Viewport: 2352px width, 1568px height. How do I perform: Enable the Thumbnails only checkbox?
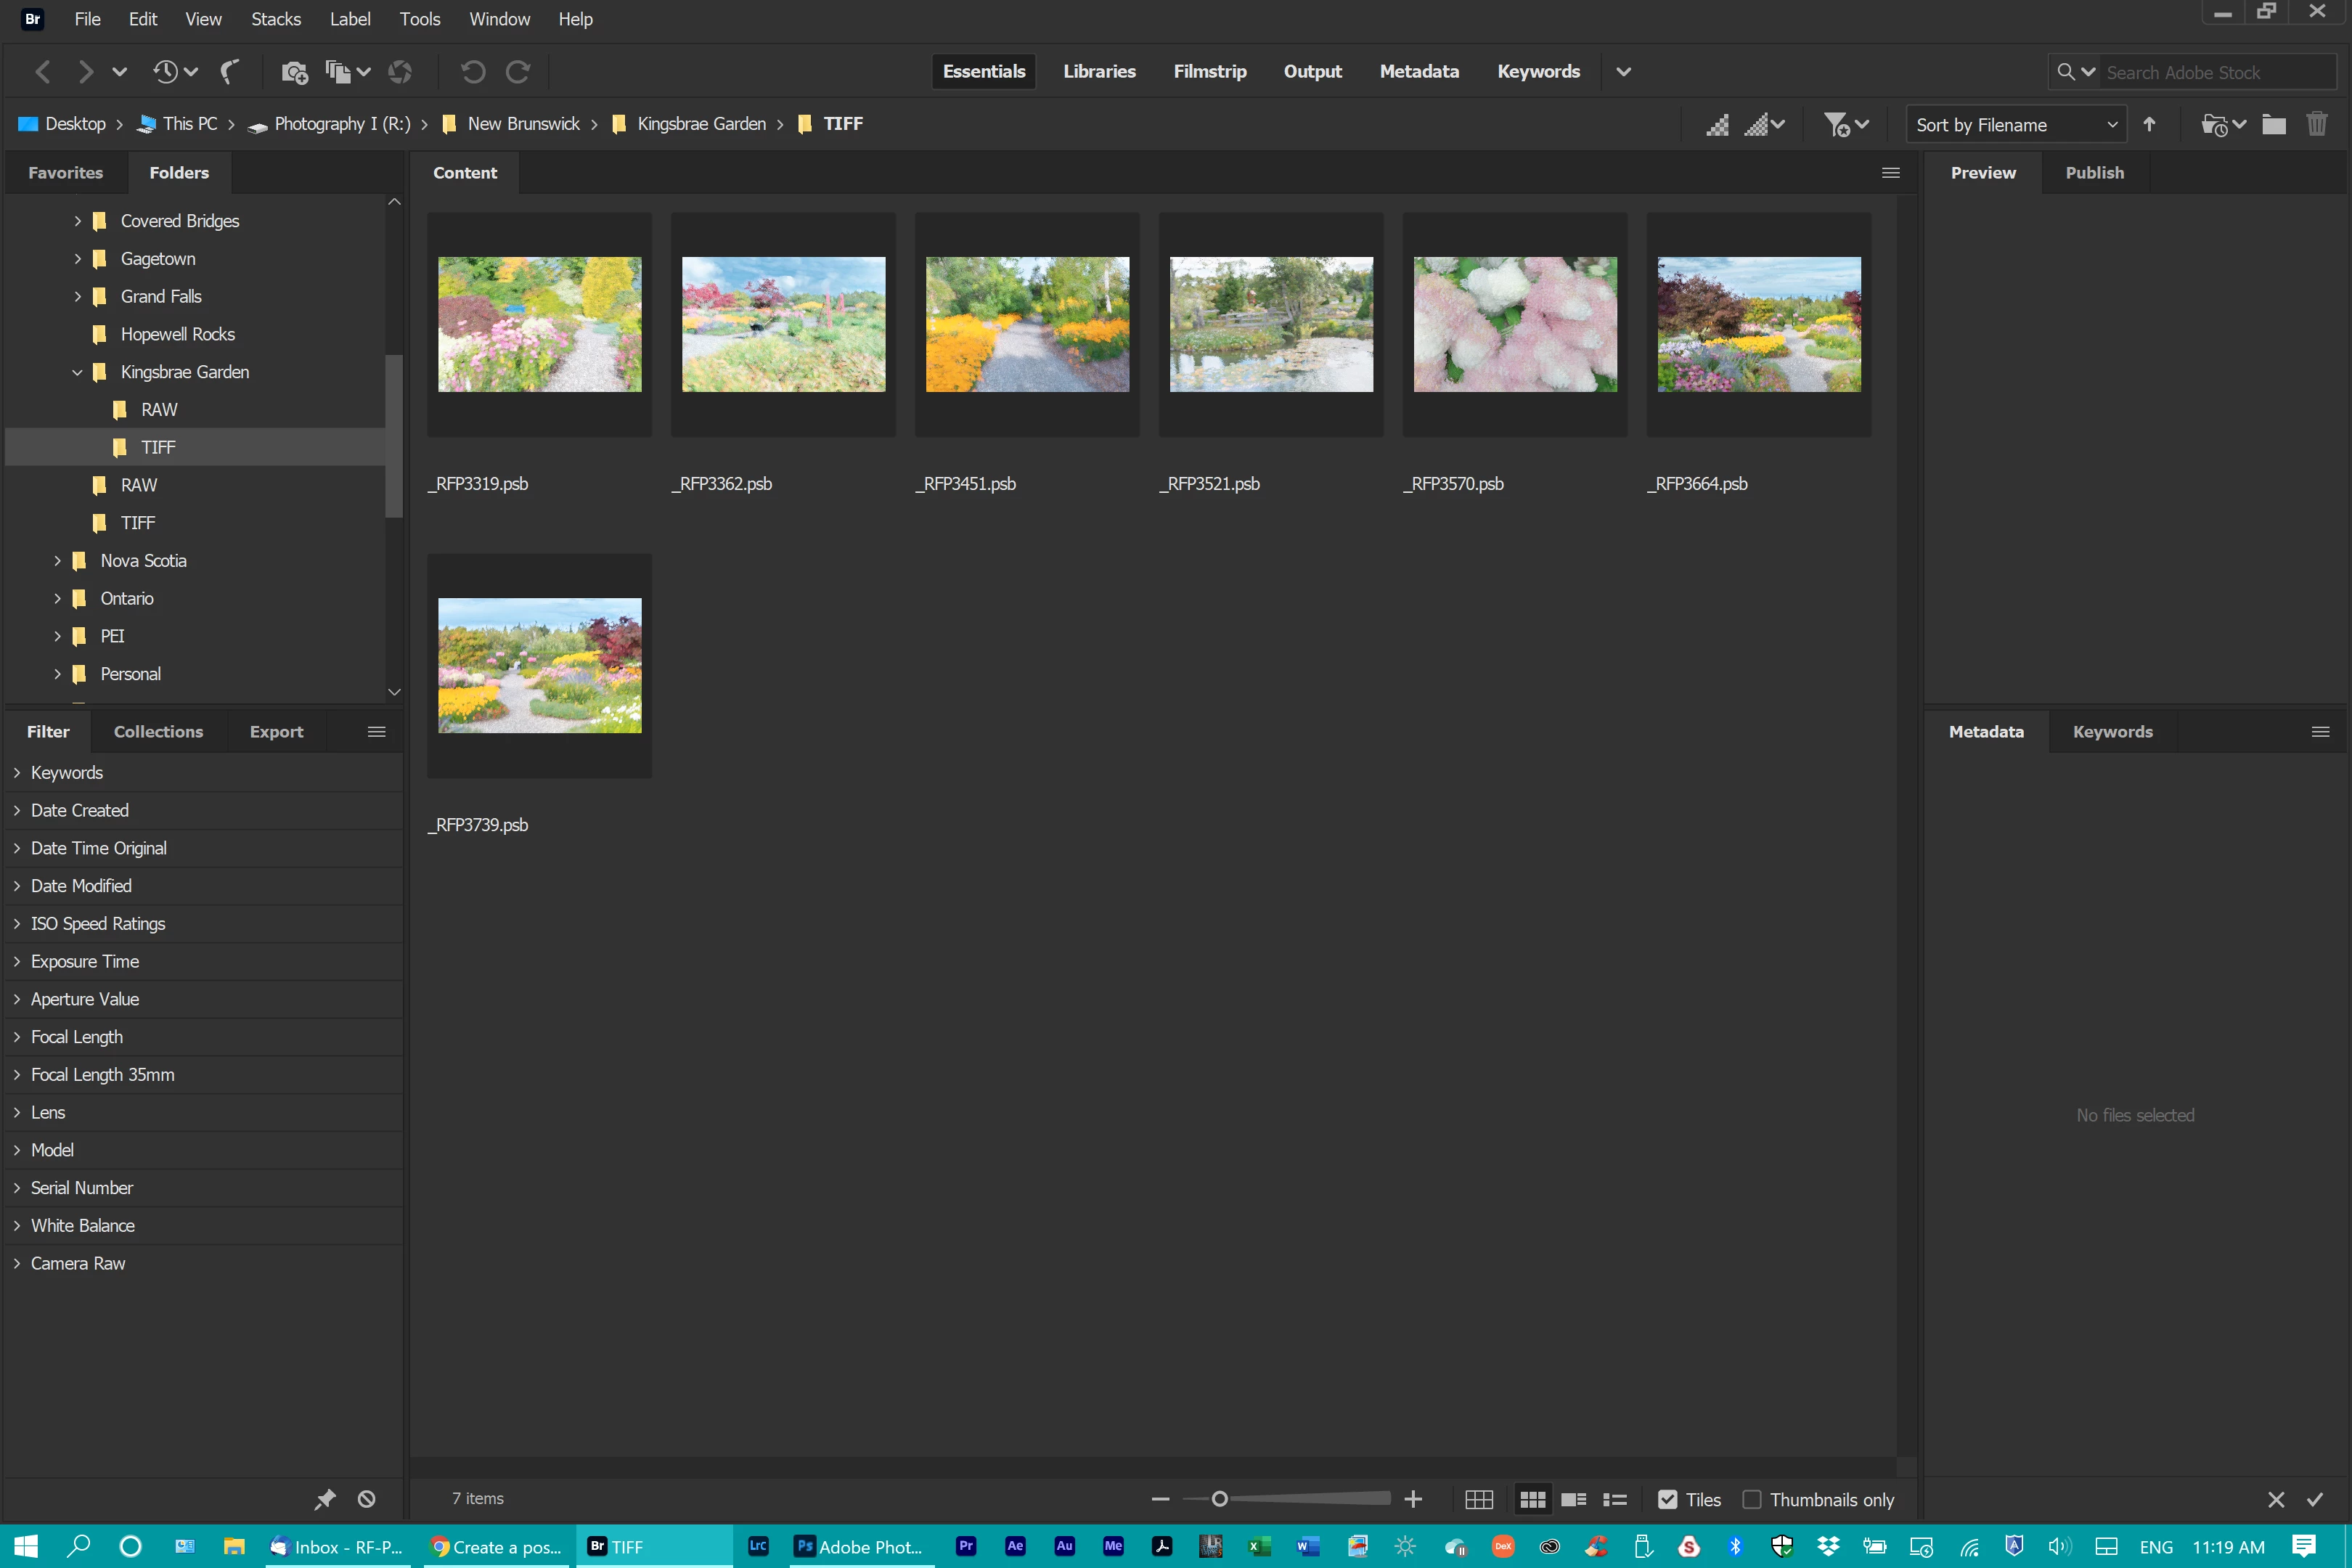[x=1751, y=1499]
